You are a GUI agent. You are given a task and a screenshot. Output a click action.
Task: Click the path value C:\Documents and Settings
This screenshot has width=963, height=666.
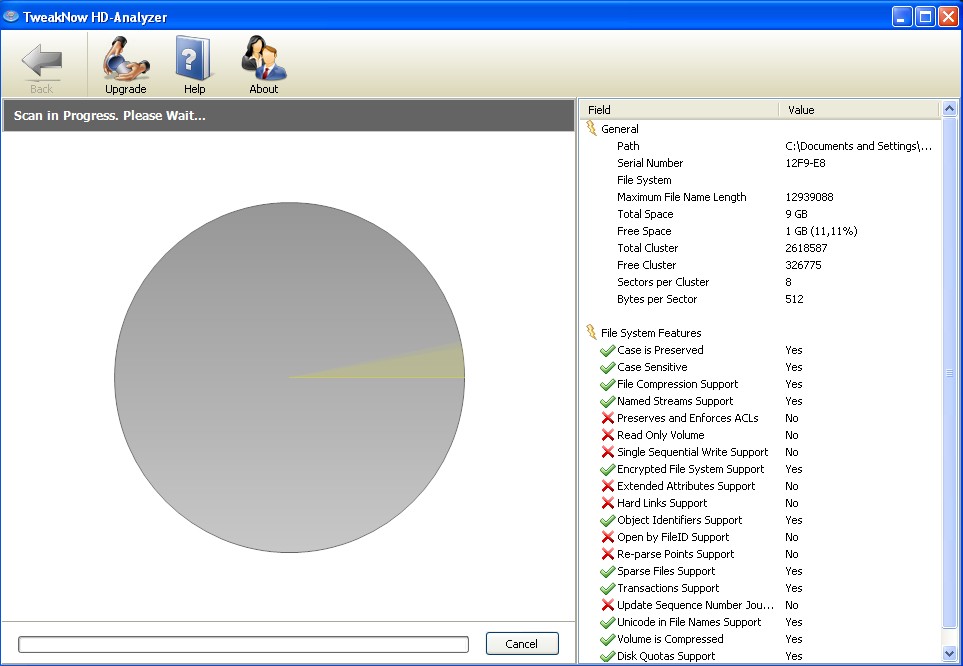pos(859,146)
